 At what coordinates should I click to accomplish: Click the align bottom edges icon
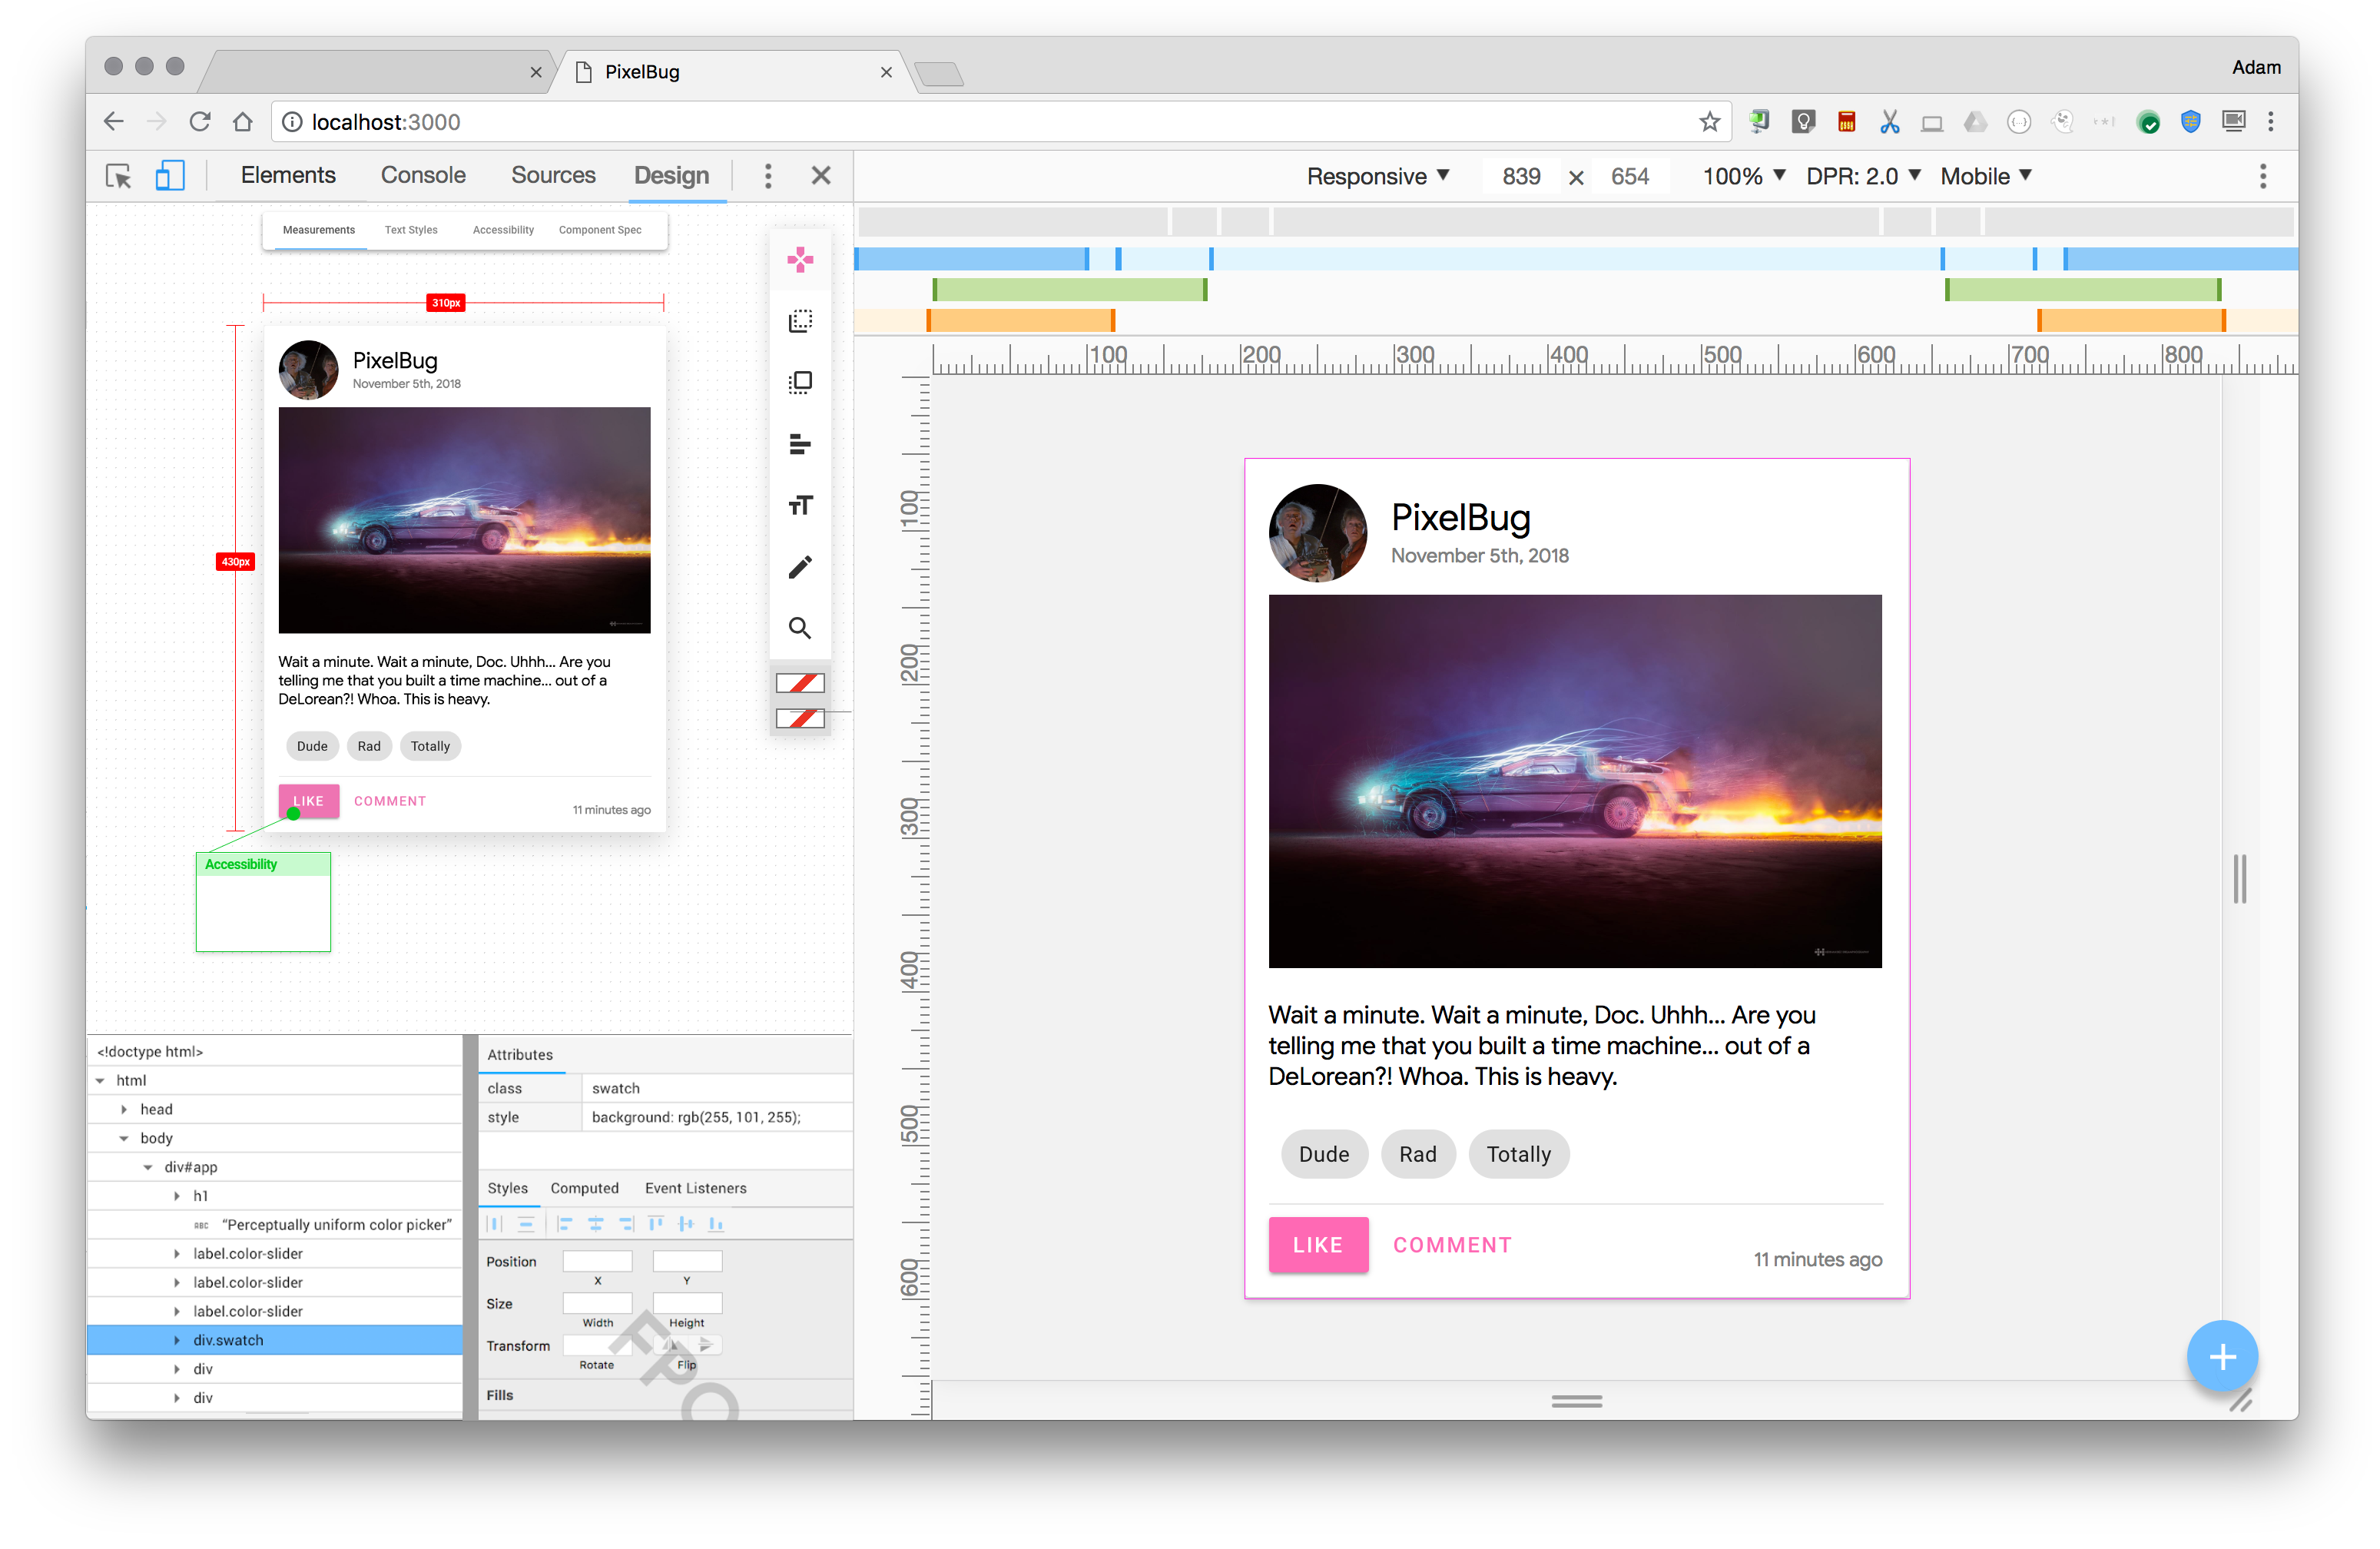715,1224
